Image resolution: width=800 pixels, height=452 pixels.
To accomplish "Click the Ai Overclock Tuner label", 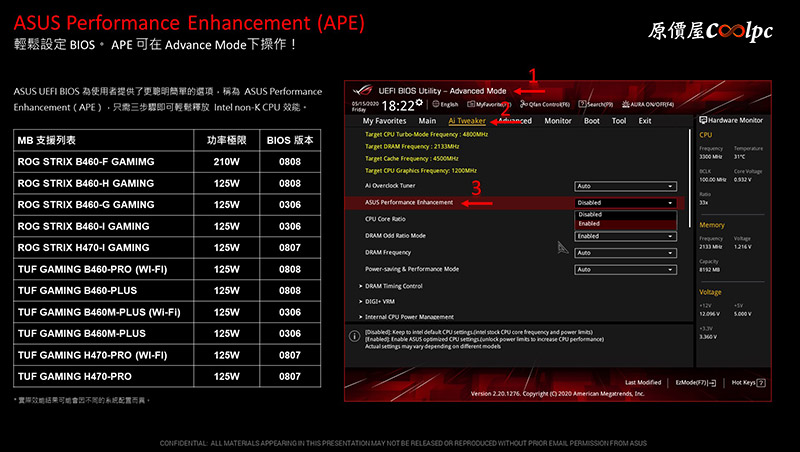I will coord(390,186).
